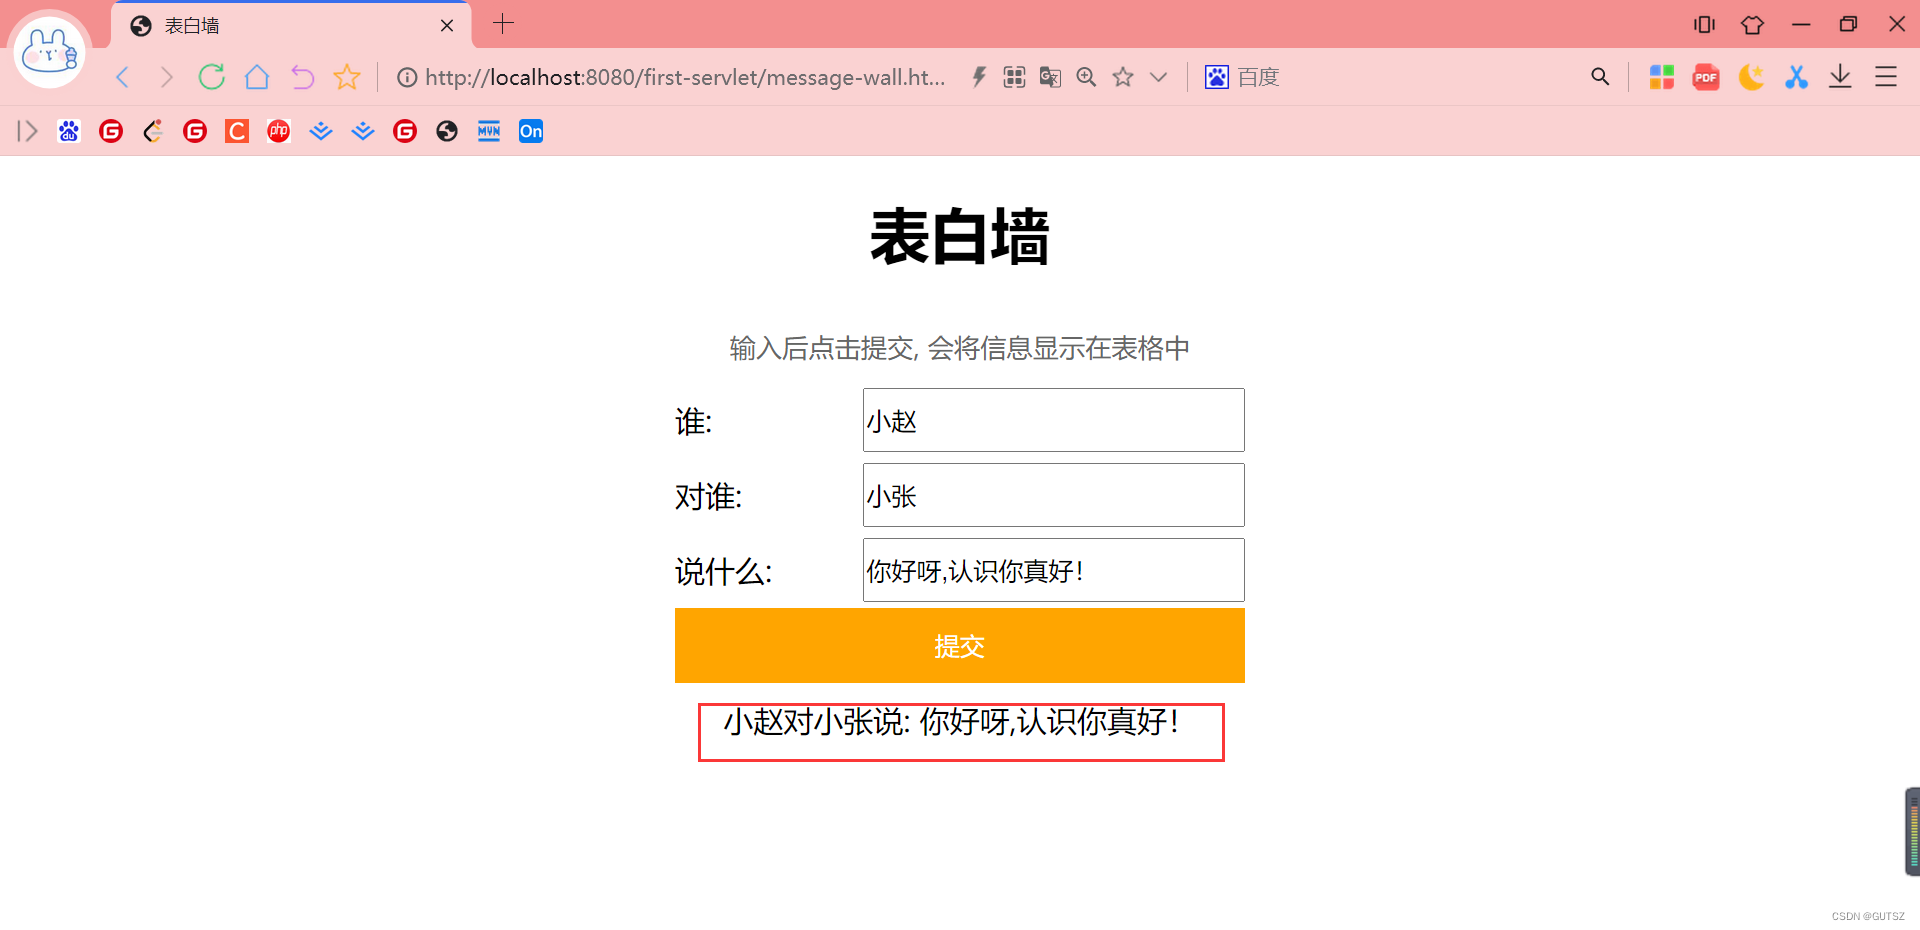Screen dimensions: 1920x930
Task: Click the search magnifier icon
Action: (1600, 77)
